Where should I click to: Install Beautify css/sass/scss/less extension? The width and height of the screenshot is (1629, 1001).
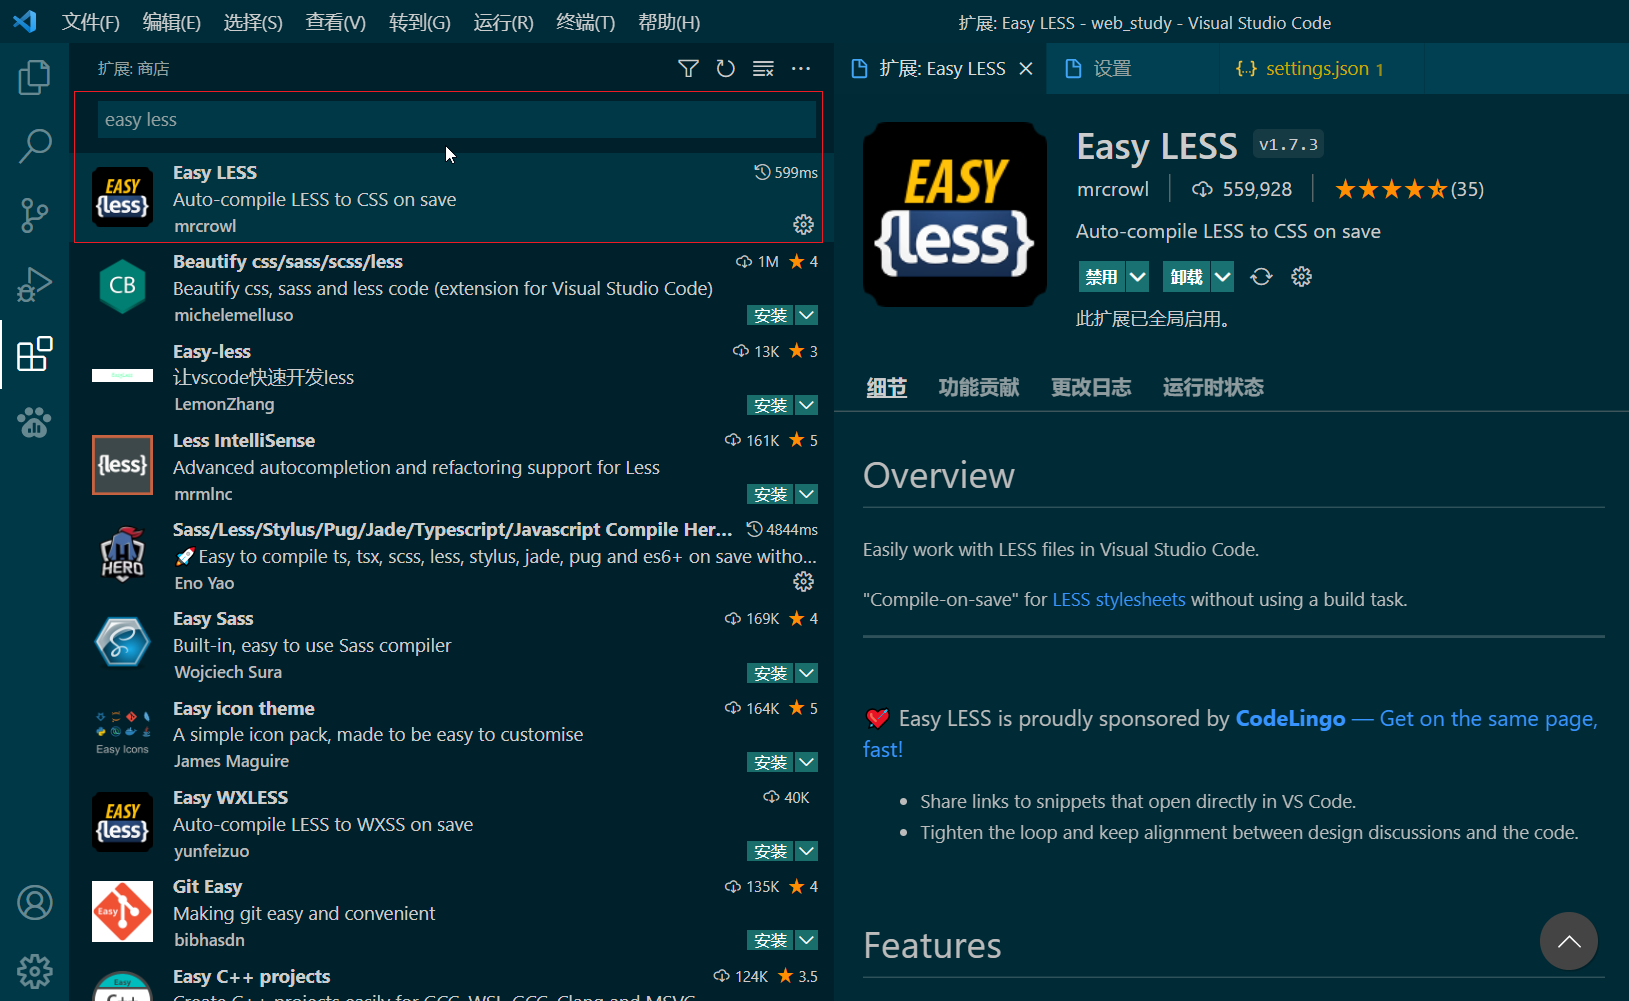(x=771, y=316)
